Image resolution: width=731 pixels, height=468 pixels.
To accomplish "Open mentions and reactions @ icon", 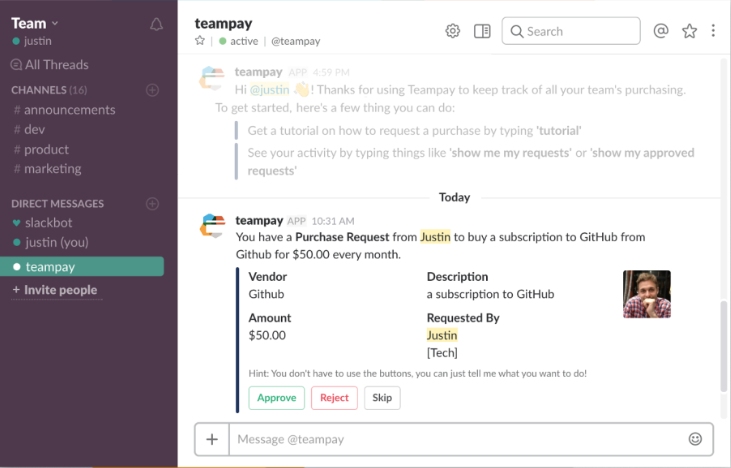I will [661, 31].
